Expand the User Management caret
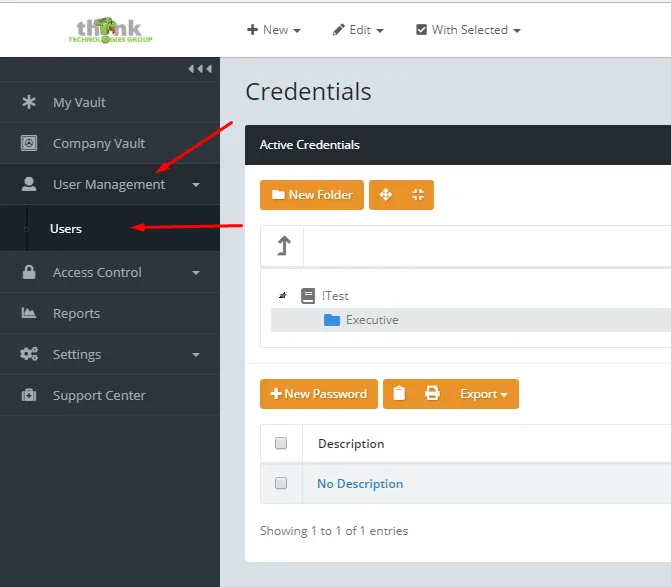The image size is (671, 587). [x=196, y=185]
